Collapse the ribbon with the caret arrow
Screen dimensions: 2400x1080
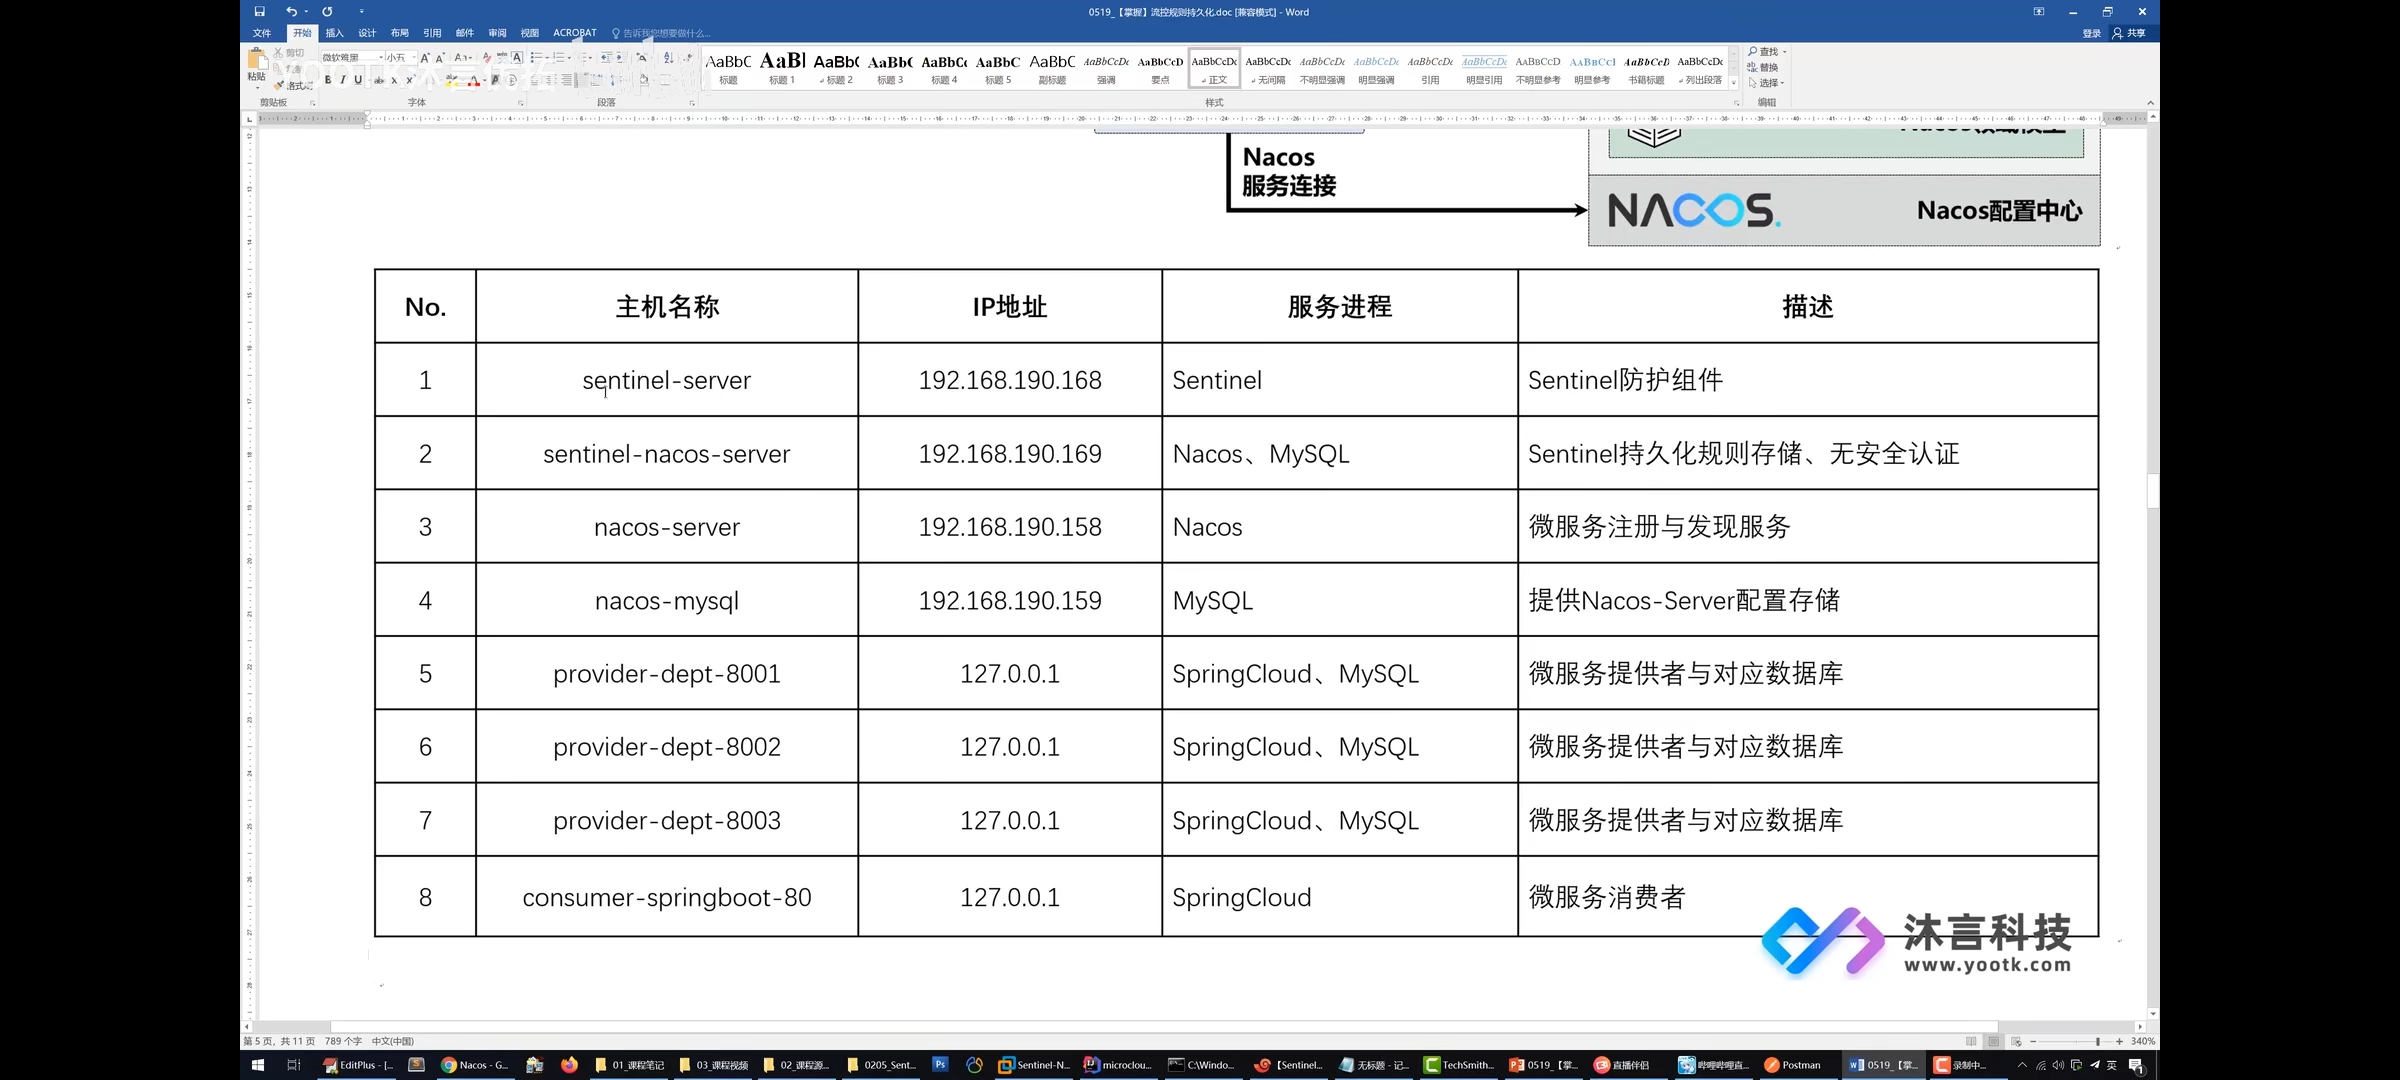pos(2150,103)
